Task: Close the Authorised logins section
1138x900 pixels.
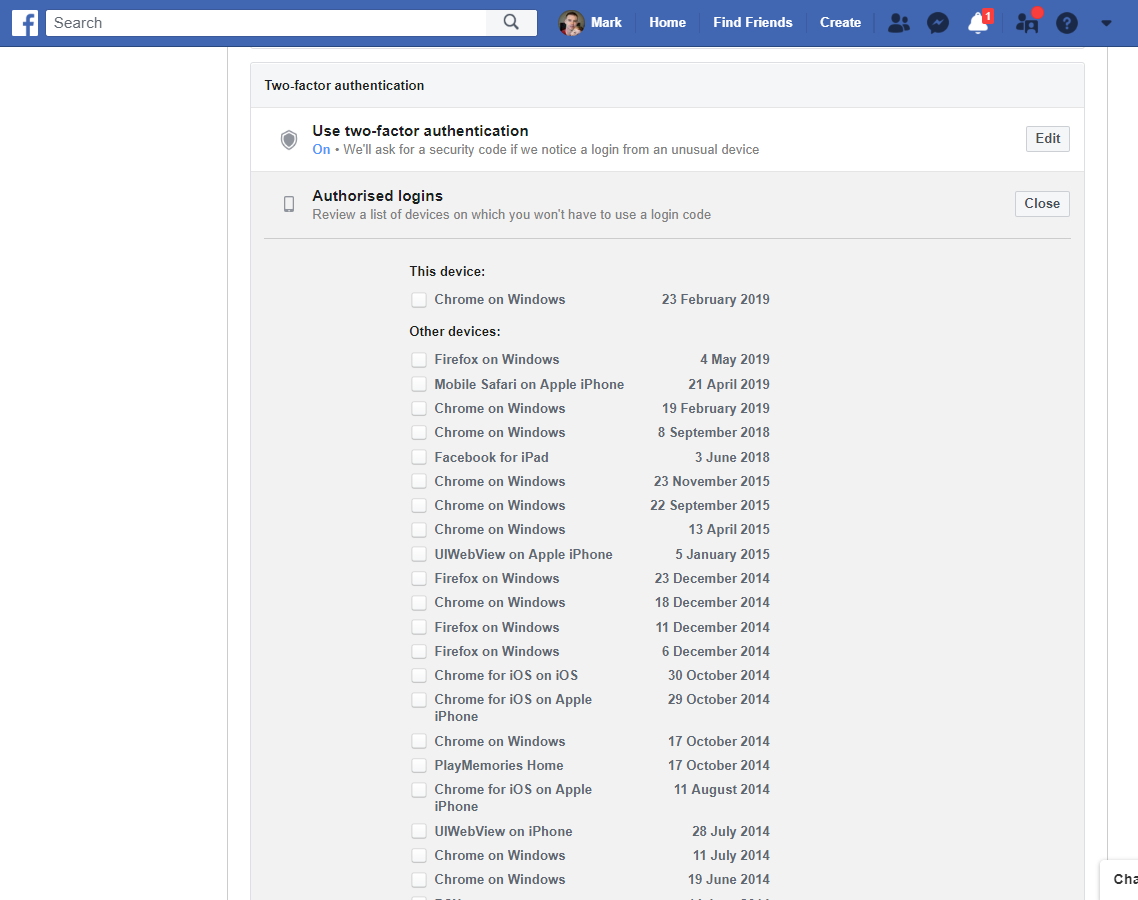Action: (1042, 203)
